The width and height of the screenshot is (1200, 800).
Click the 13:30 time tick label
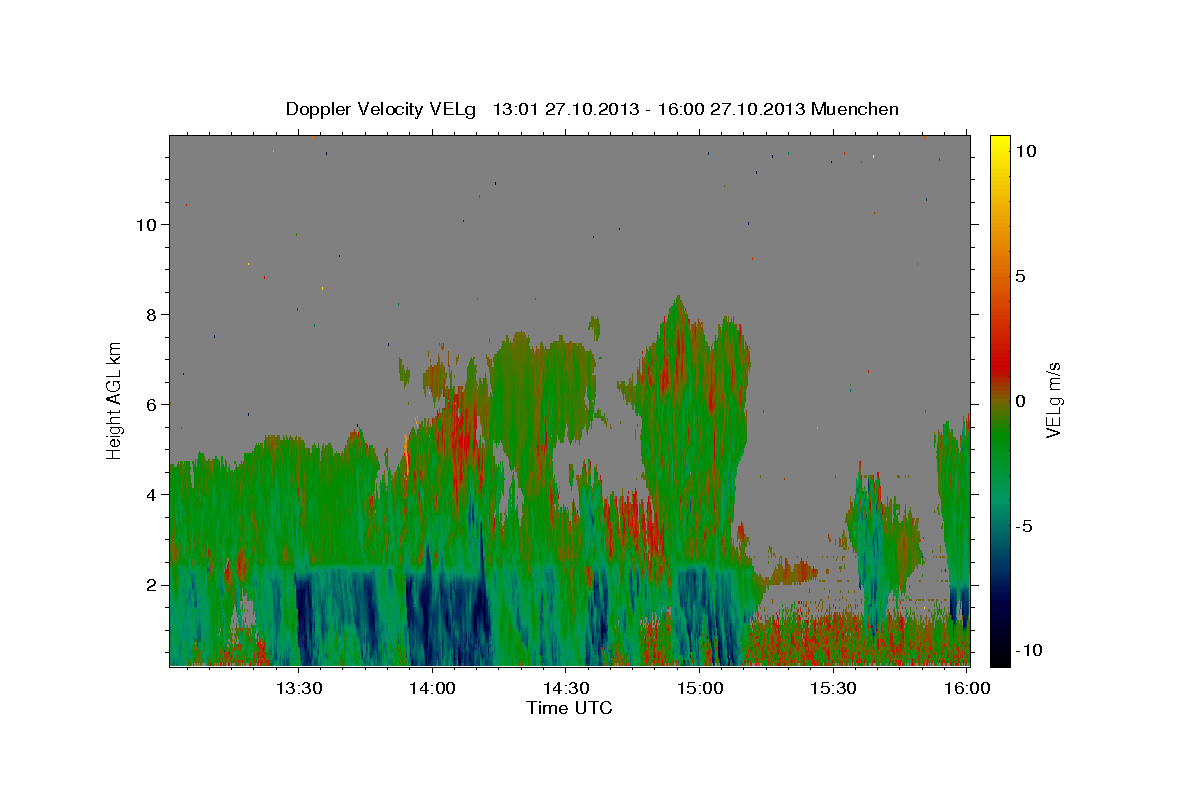coord(298,688)
